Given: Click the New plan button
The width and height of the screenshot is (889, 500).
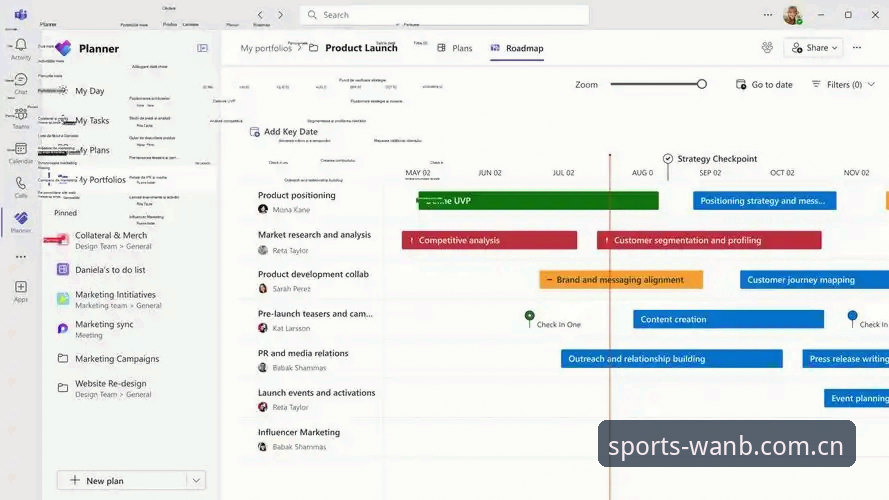Looking at the screenshot, I should [121, 481].
